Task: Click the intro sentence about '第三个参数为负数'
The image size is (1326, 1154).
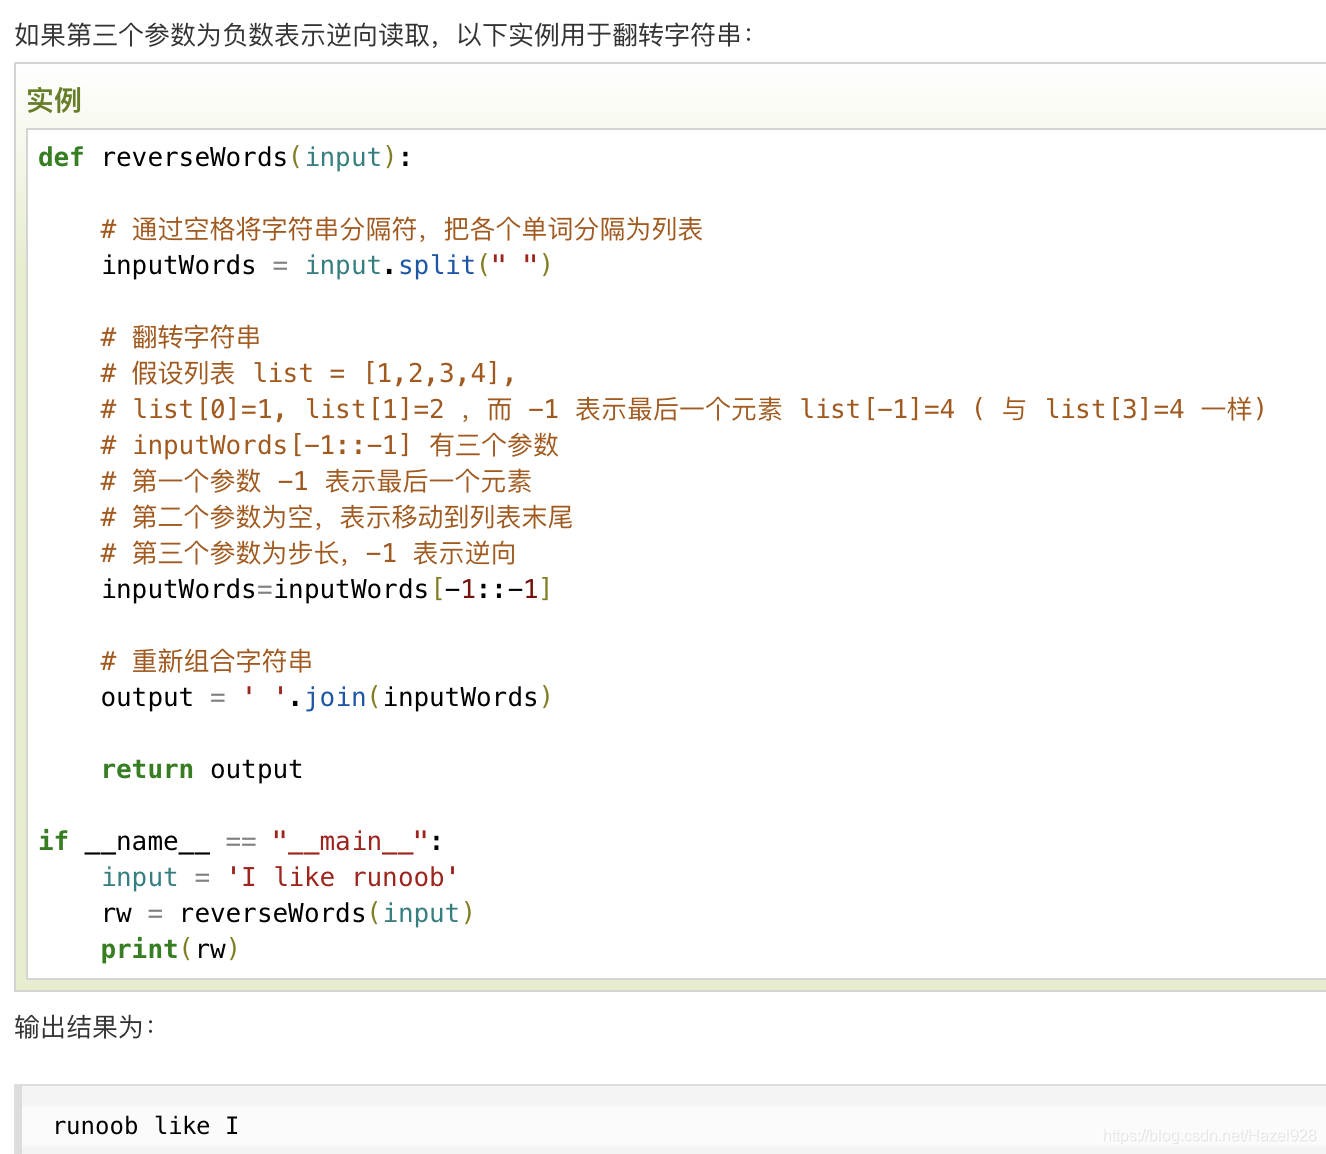Action: [x=384, y=35]
